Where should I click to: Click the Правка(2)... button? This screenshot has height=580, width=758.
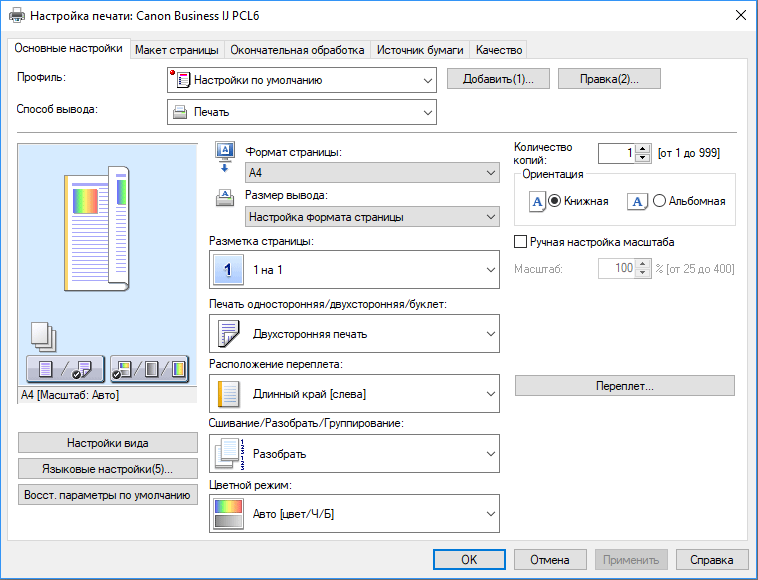coord(609,79)
